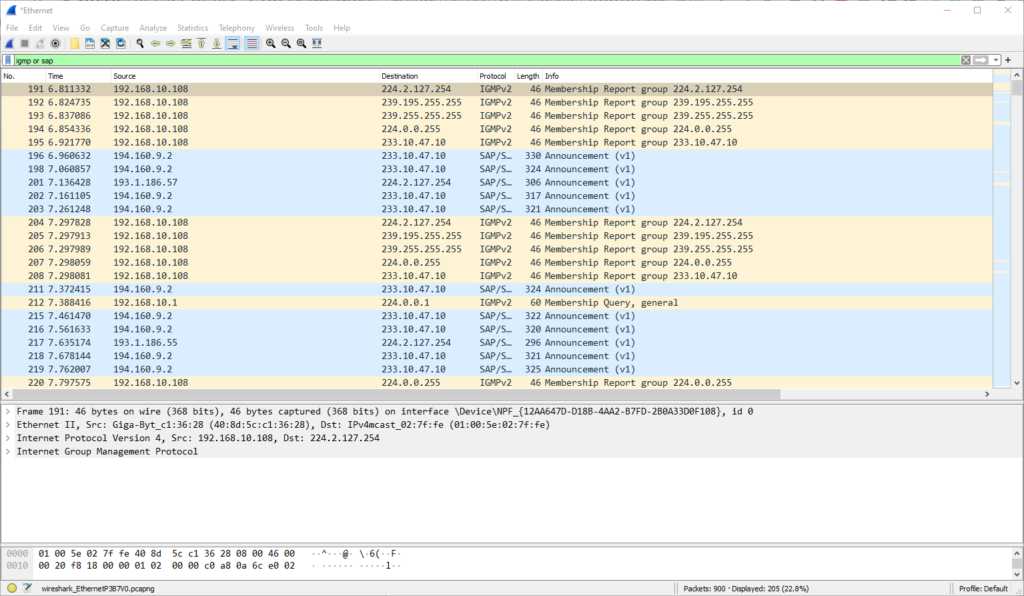
Task: Expand Internet Protocol Version 4 layer
Action: click(x=8, y=438)
